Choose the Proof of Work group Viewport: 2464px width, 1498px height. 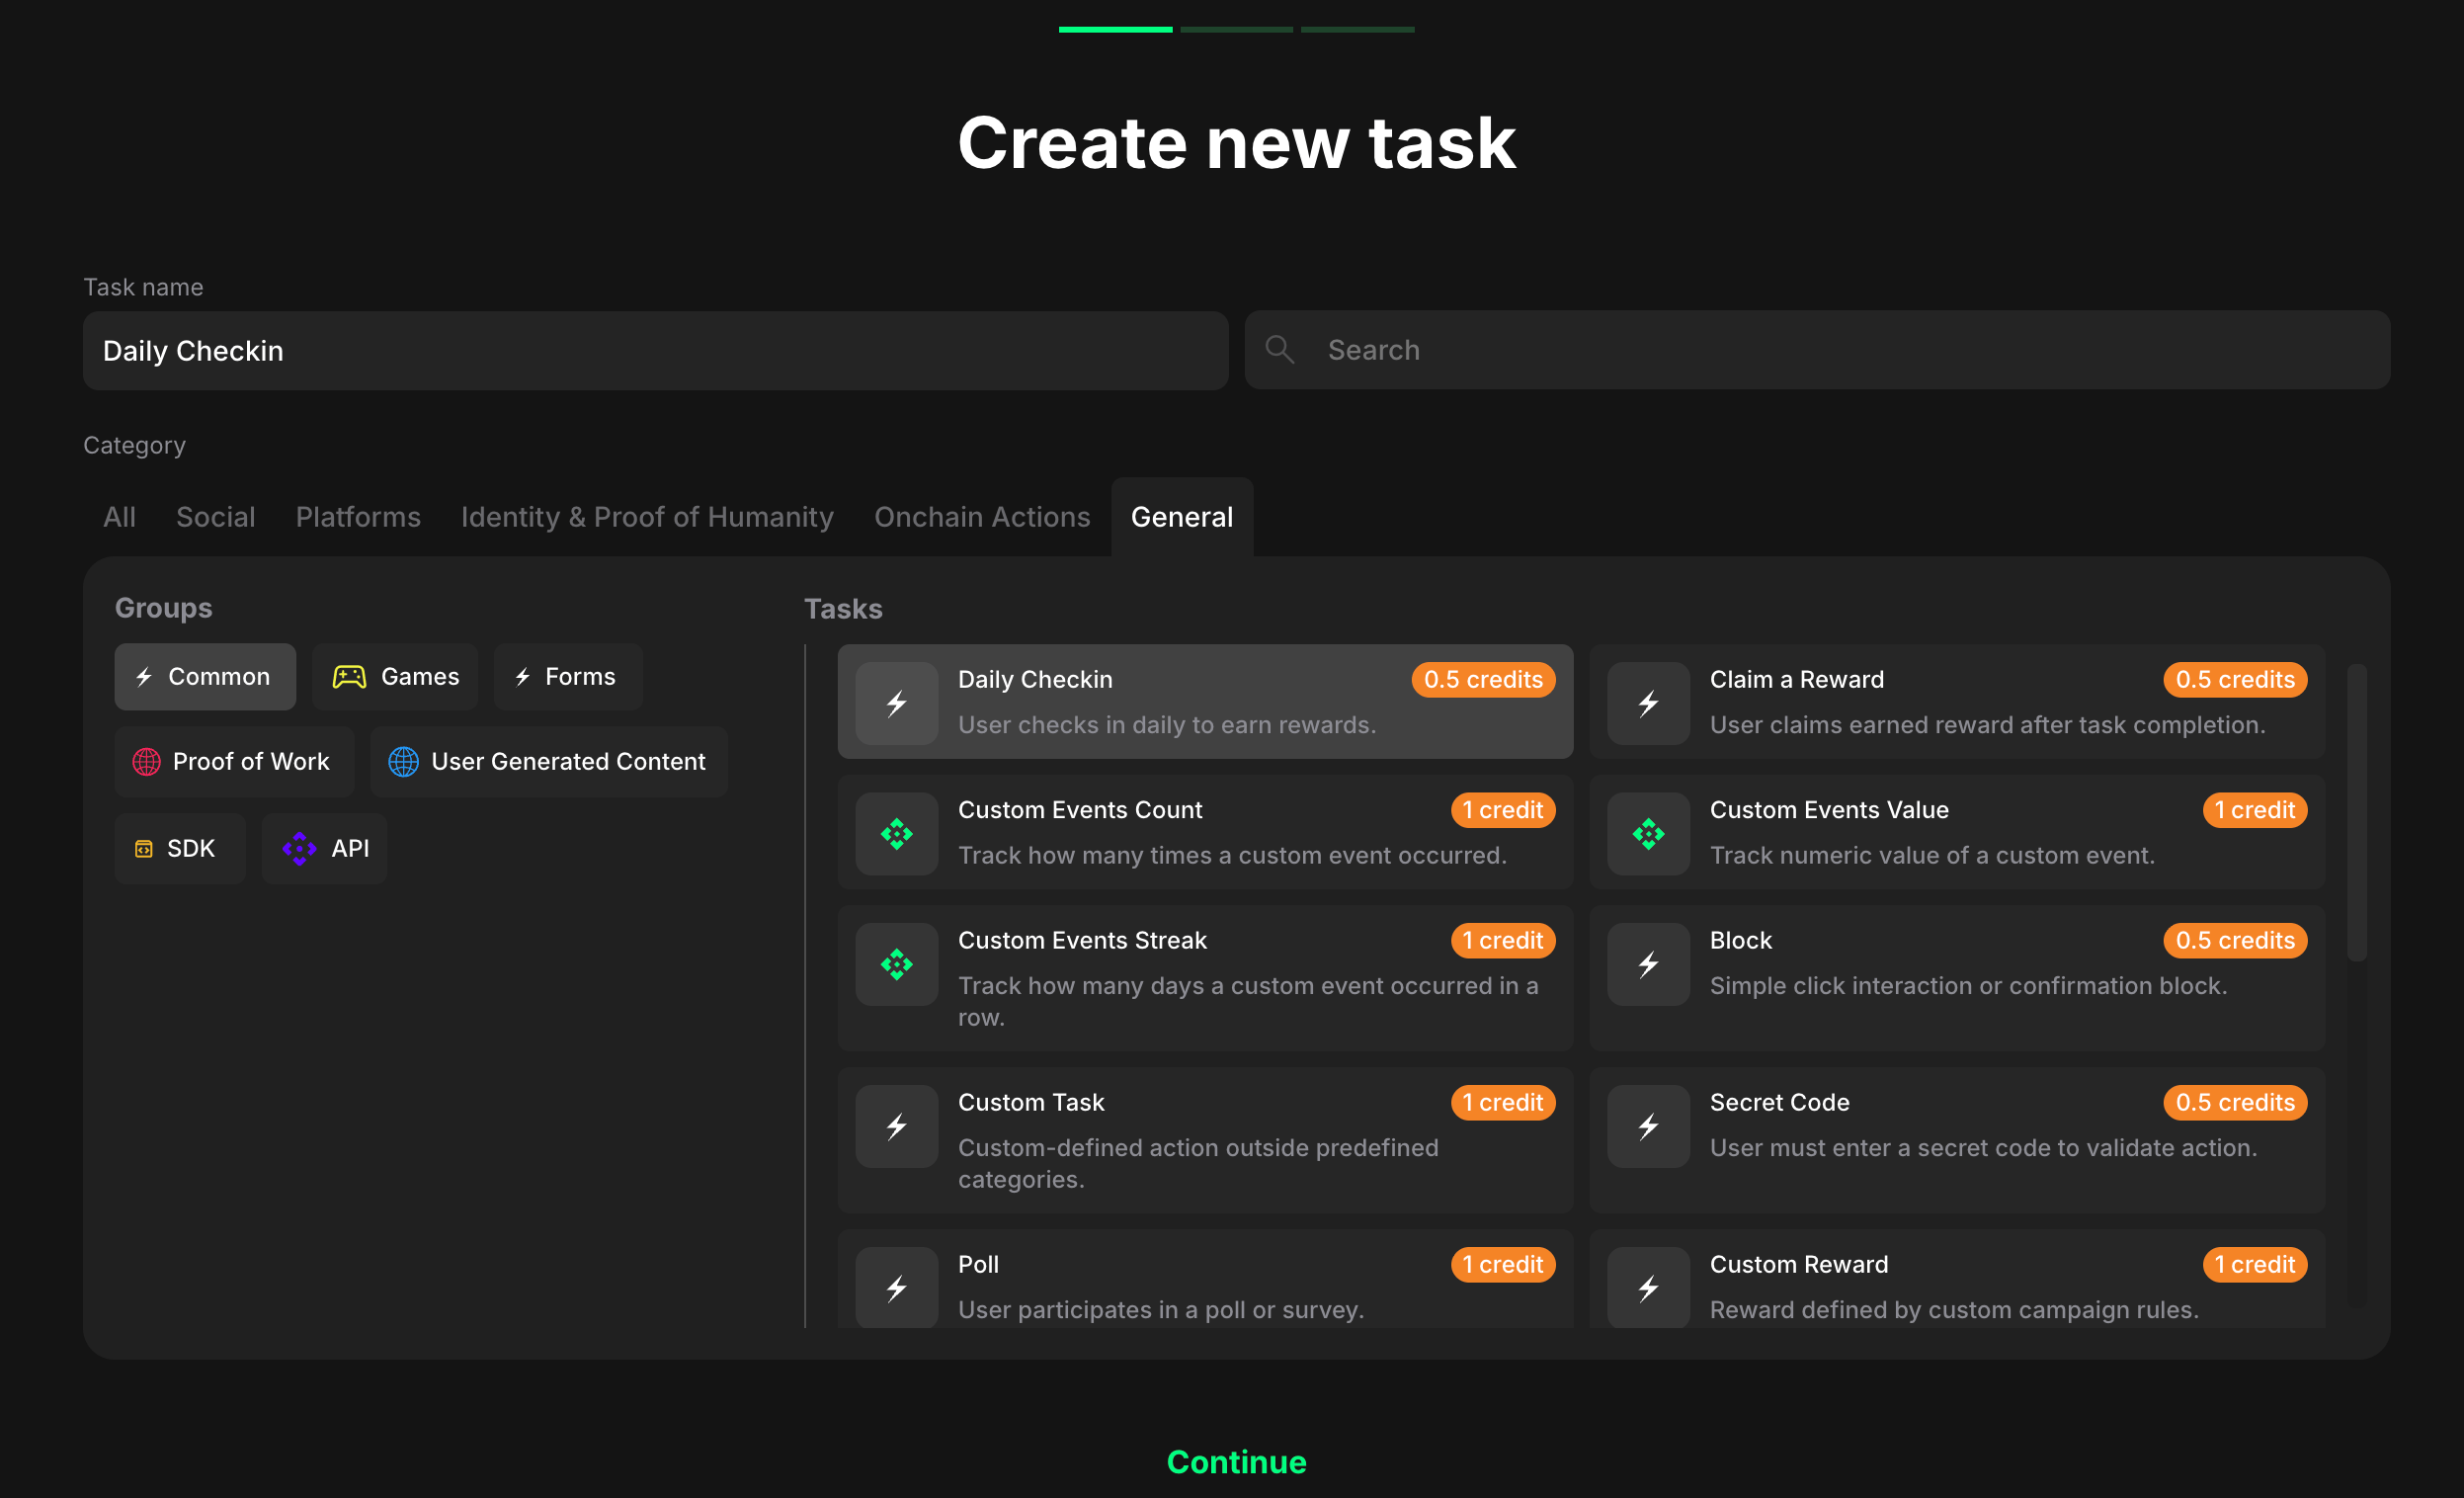click(234, 761)
